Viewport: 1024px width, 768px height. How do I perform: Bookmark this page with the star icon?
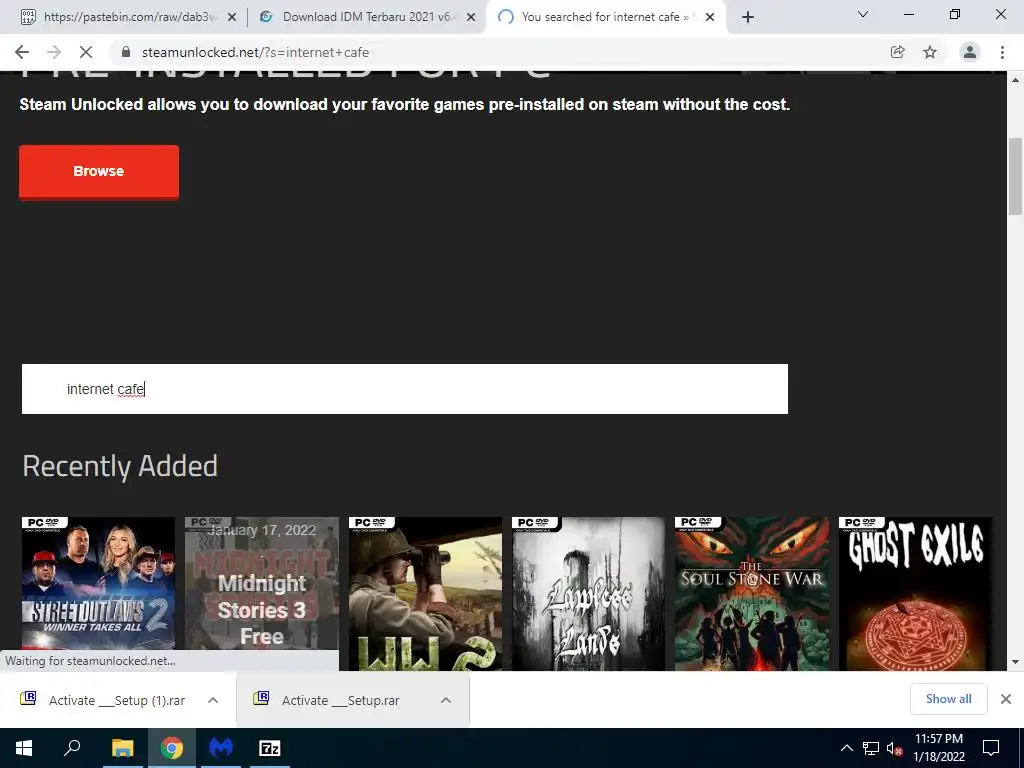pyautogui.click(x=930, y=52)
